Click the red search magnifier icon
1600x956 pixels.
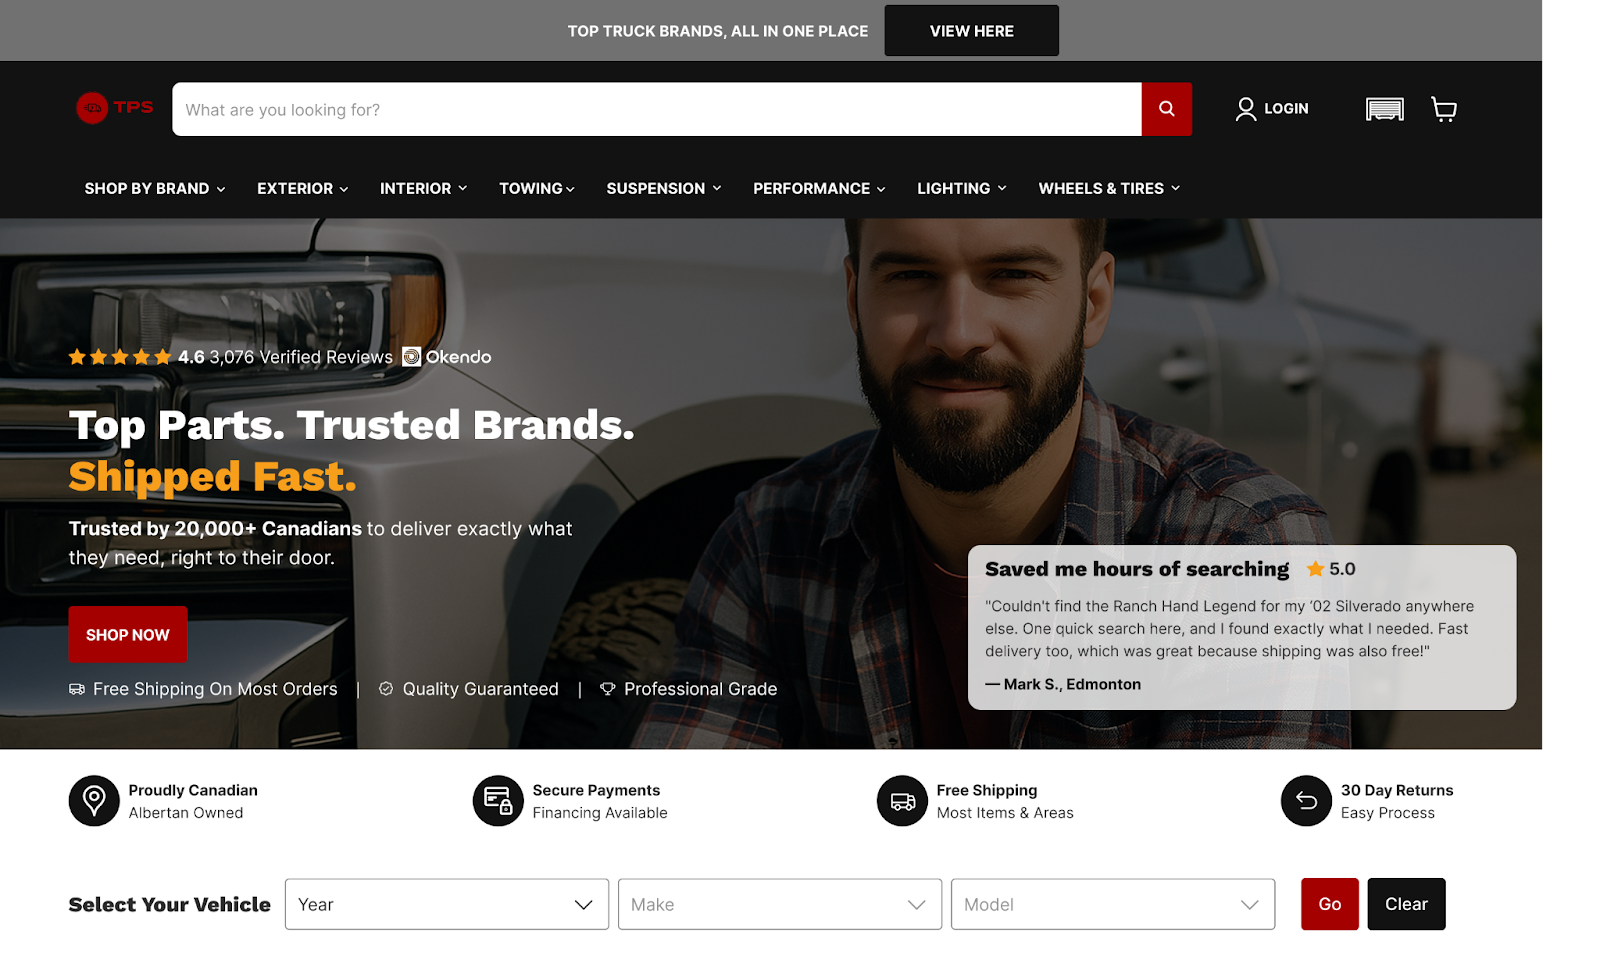[1166, 109]
